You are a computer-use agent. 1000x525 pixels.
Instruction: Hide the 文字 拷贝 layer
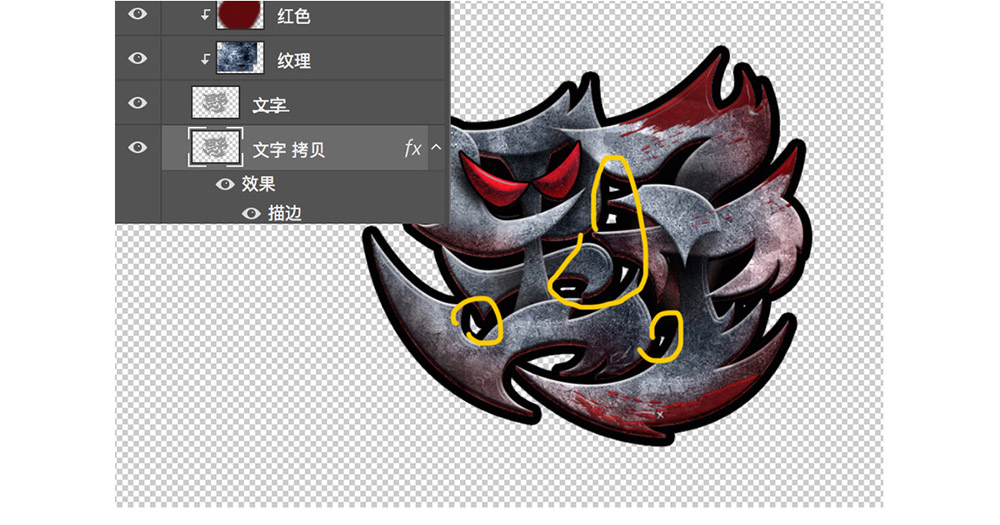(x=137, y=147)
